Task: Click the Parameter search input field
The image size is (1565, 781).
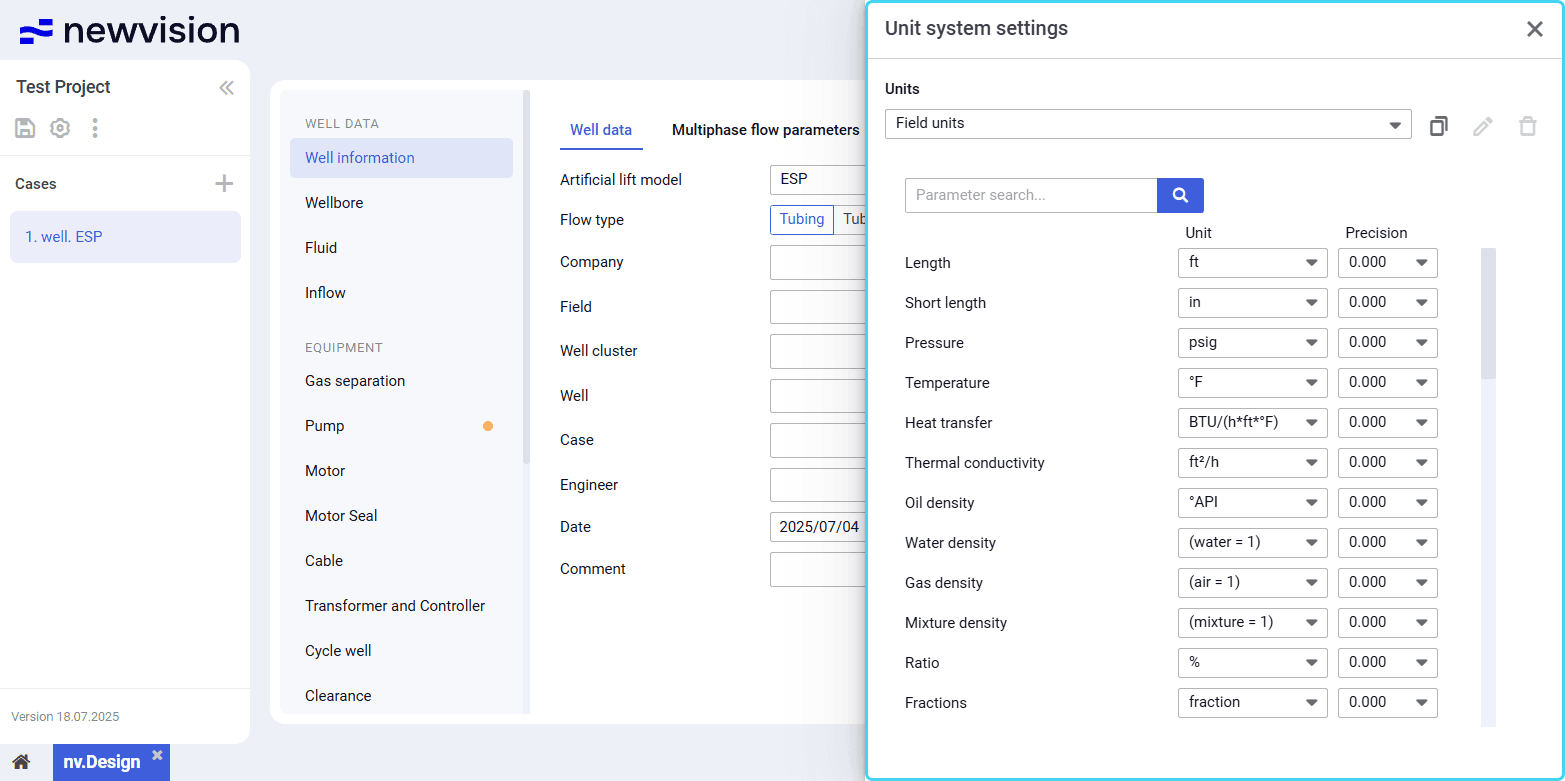Action: [1030, 195]
